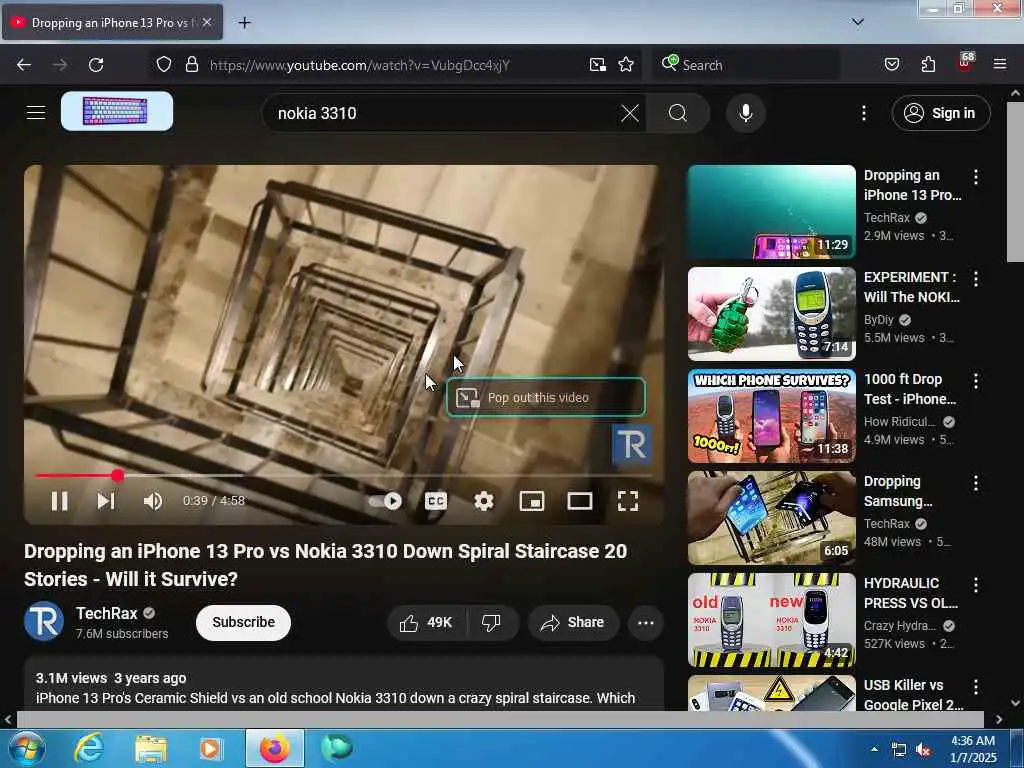The height and width of the screenshot is (768, 1024).
Task: Open video player settings gear
Action: 483,501
